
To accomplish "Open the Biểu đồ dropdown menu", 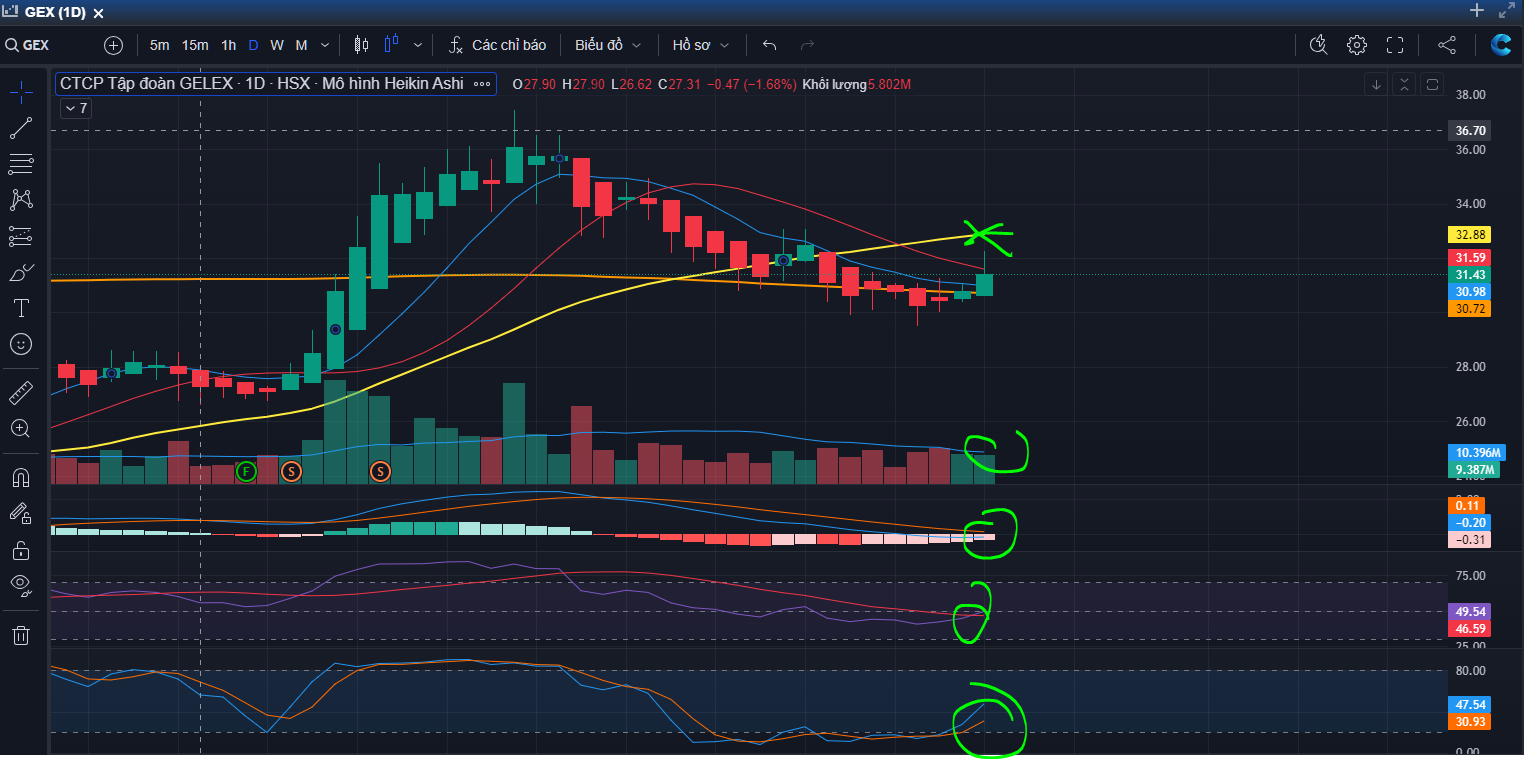I will click(608, 45).
